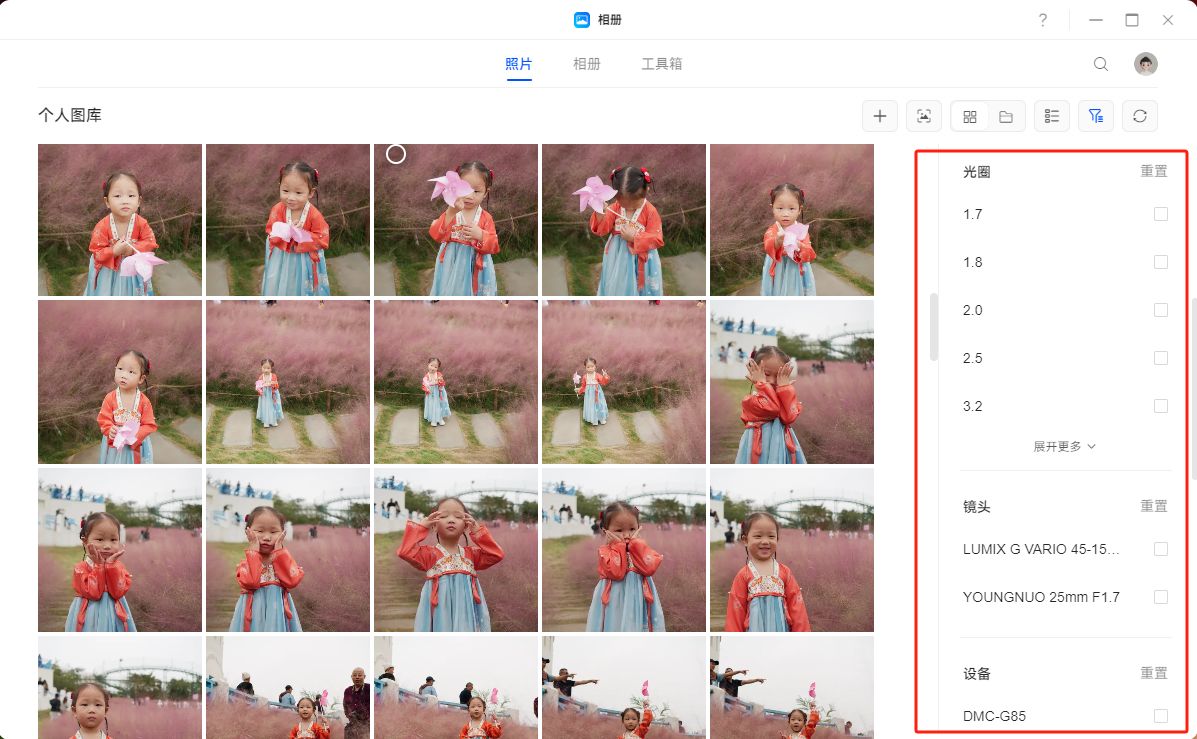This screenshot has width=1197, height=739.
Task: Expand more aperture options 展开更多
Action: point(1064,447)
